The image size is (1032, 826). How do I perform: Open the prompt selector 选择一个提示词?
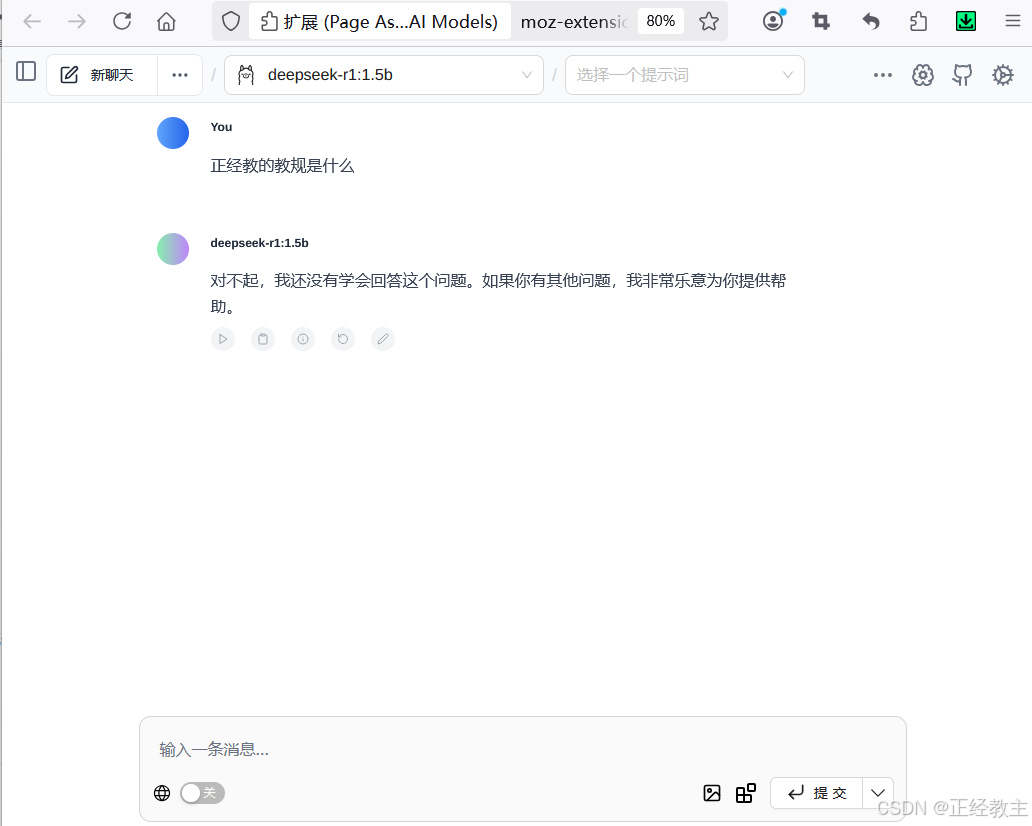click(684, 75)
